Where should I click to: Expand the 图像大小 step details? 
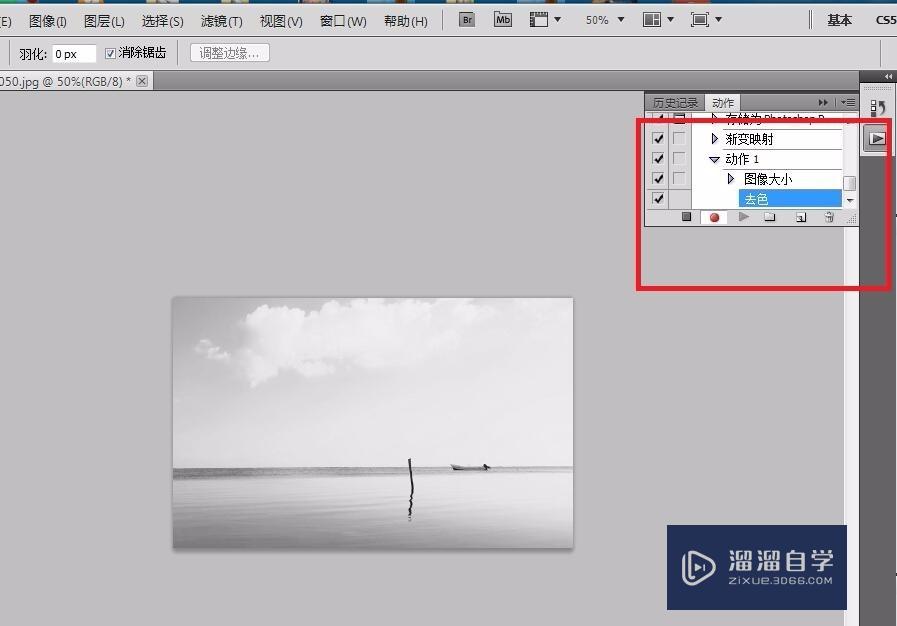pyautogui.click(x=731, y=179)
